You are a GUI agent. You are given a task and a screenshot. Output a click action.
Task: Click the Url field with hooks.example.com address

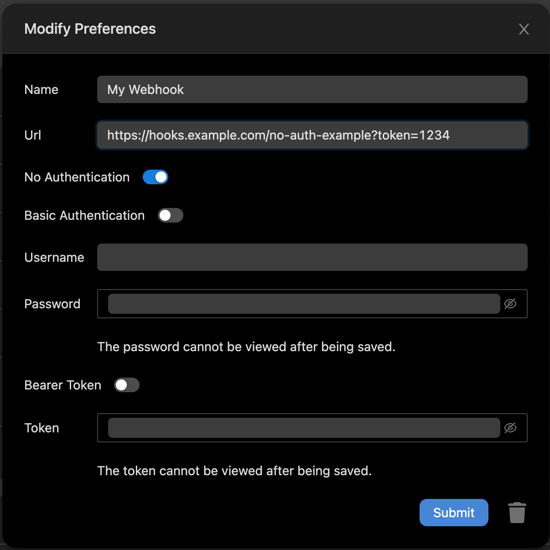[312, 135]
